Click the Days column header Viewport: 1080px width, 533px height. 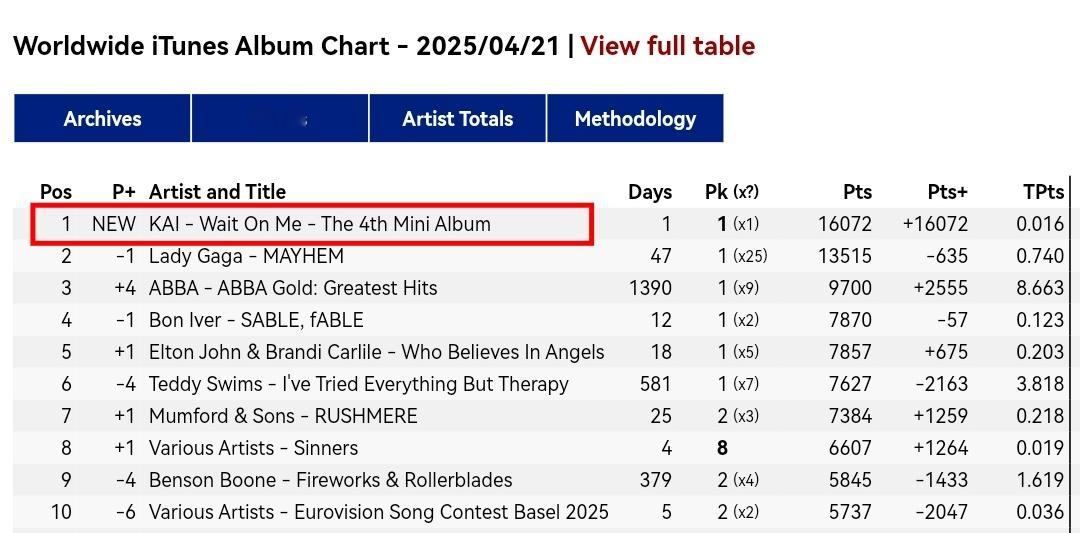click(650, 191)
